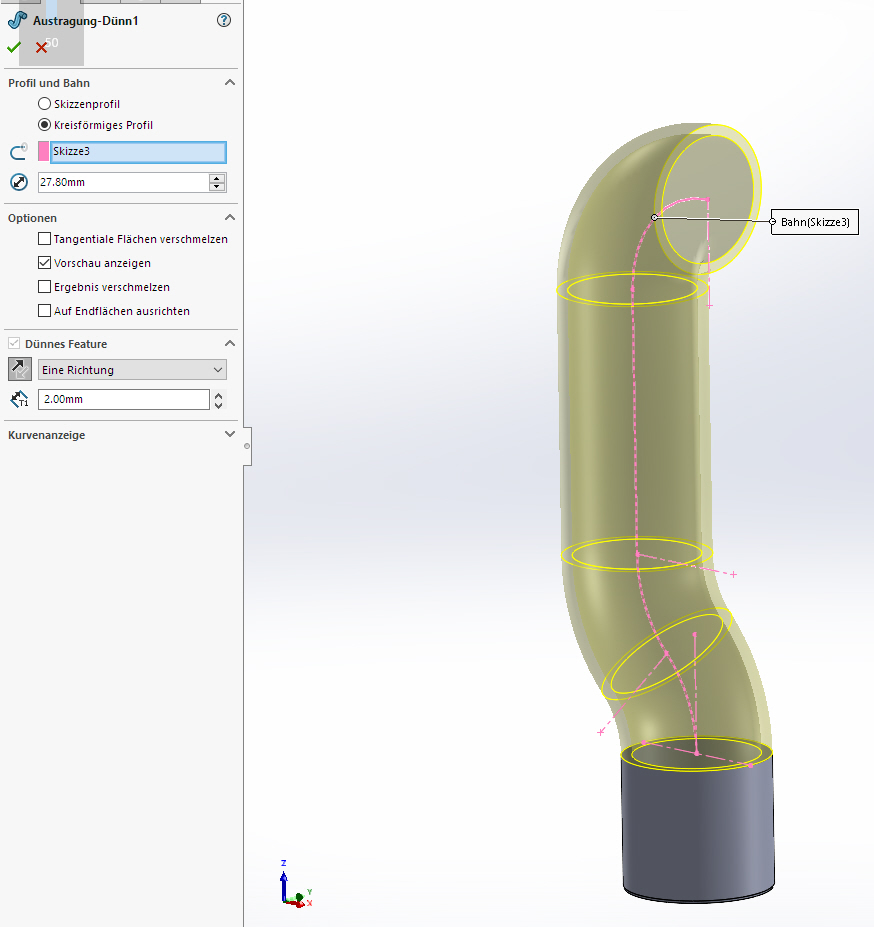
Task: Click the coordinate axis triad in the viewport
Action: tap(294, 885)
